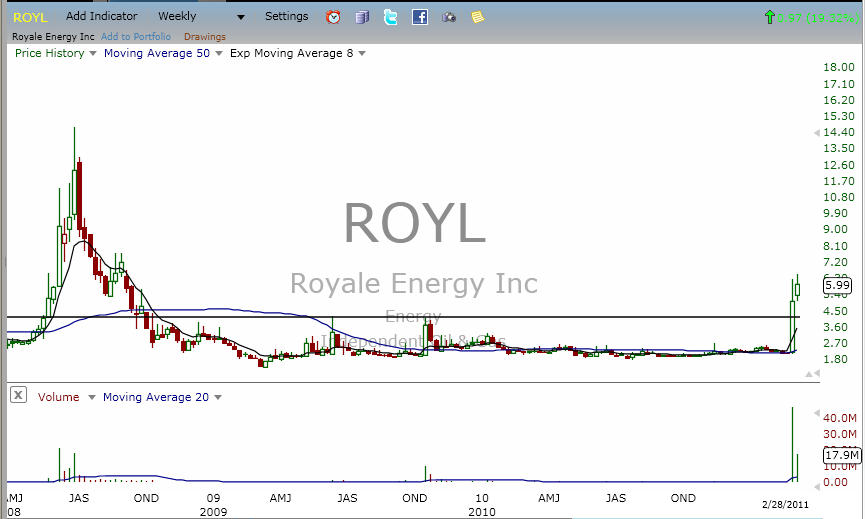
Task: Click the Royale Energy Inc company name
Action: pos(53,36)
